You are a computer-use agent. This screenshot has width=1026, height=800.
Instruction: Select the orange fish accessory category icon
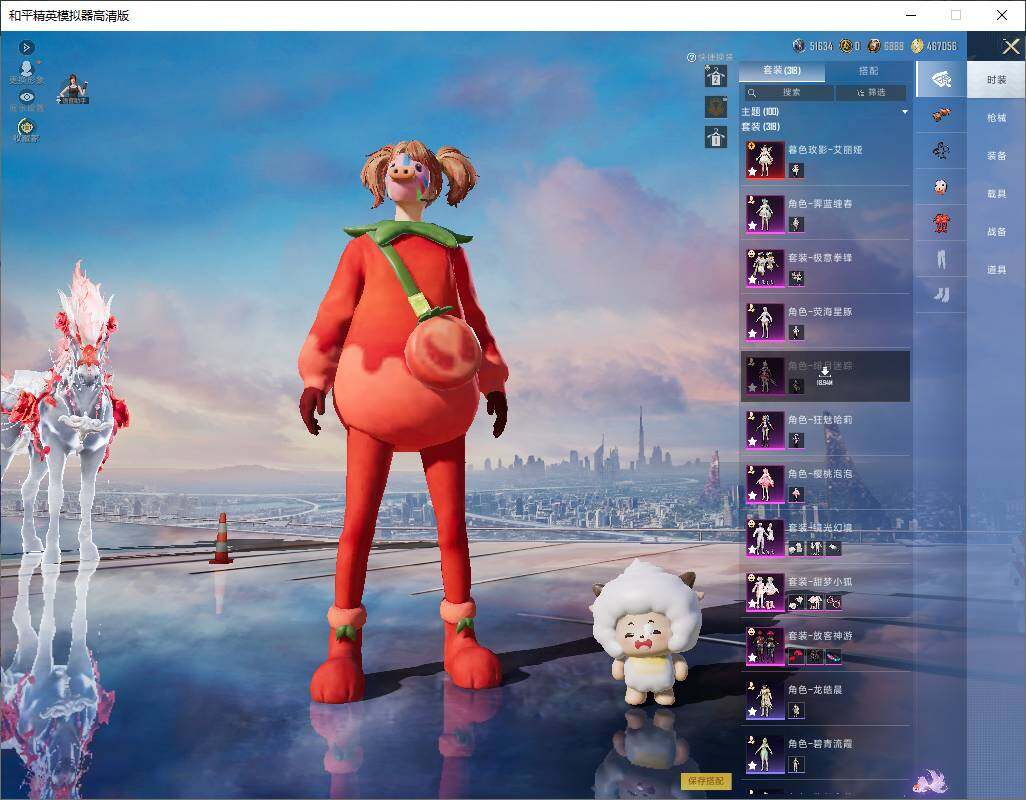click(941, 115)
